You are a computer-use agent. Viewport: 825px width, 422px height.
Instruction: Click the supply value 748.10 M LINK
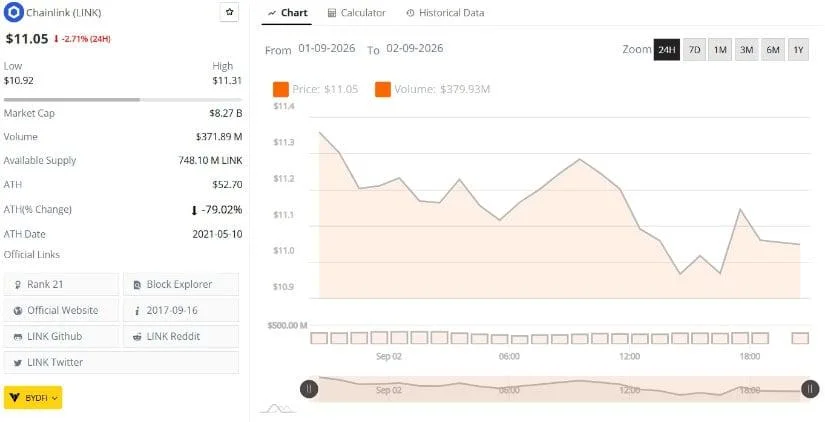point(210,160)
